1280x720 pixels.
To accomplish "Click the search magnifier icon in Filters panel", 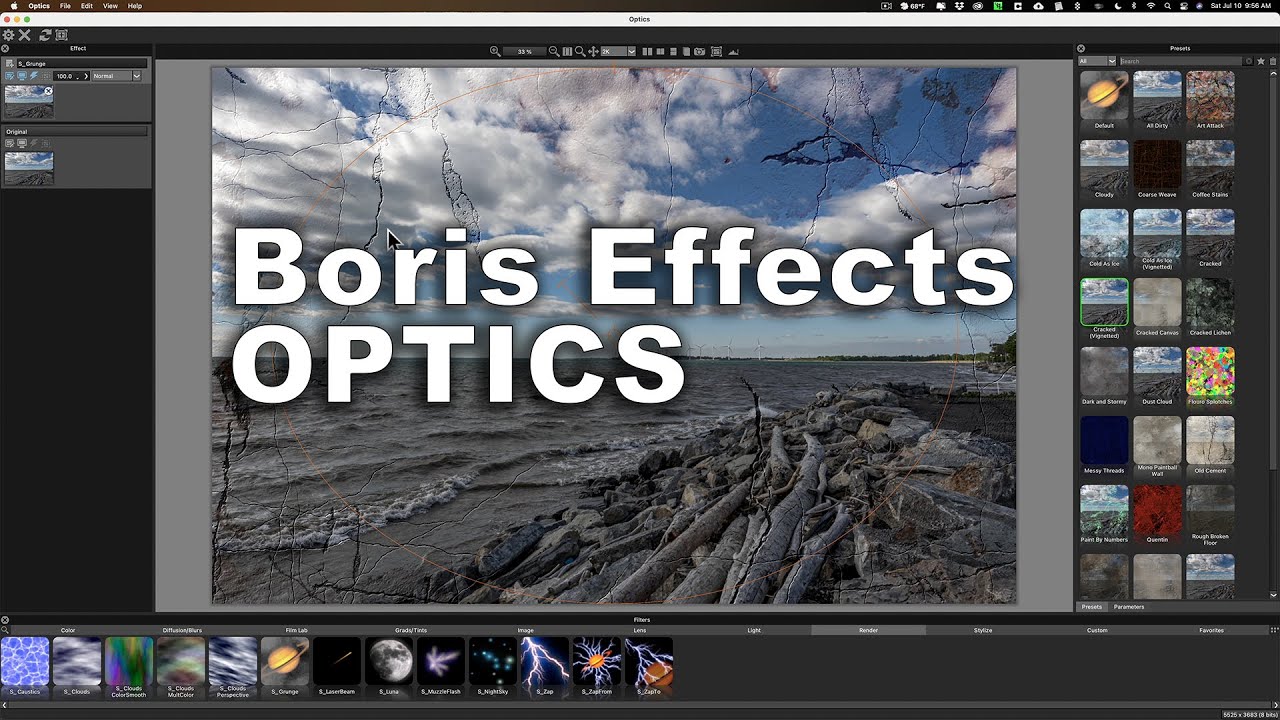I will (x=4, y=630).
